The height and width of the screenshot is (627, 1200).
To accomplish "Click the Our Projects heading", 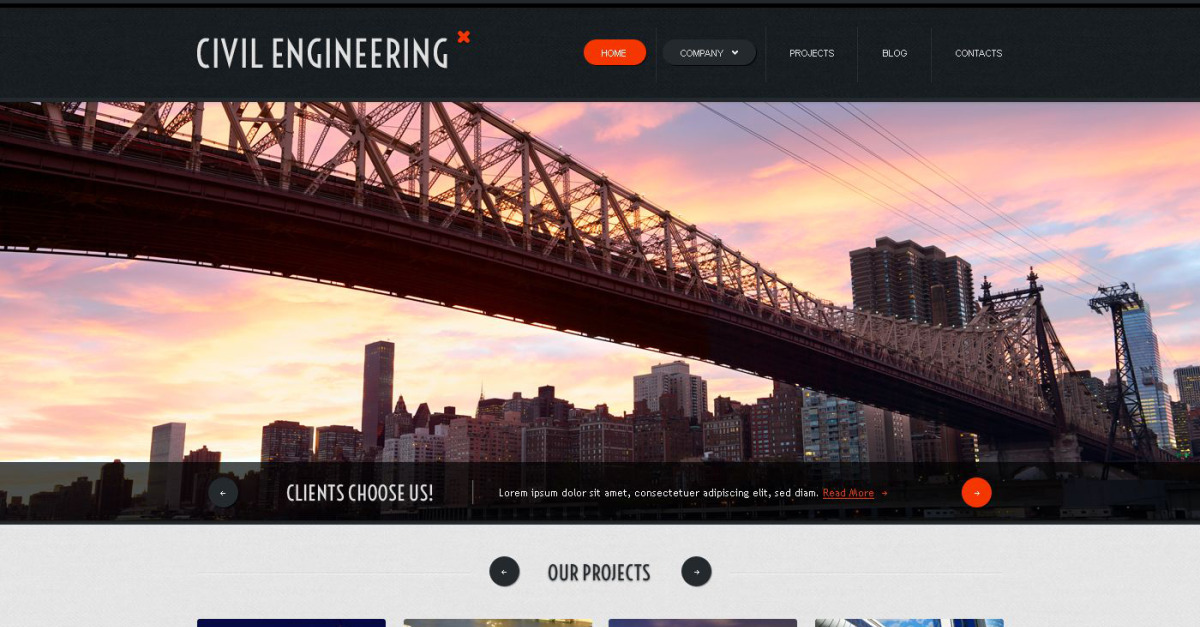I will pos(599,572).
